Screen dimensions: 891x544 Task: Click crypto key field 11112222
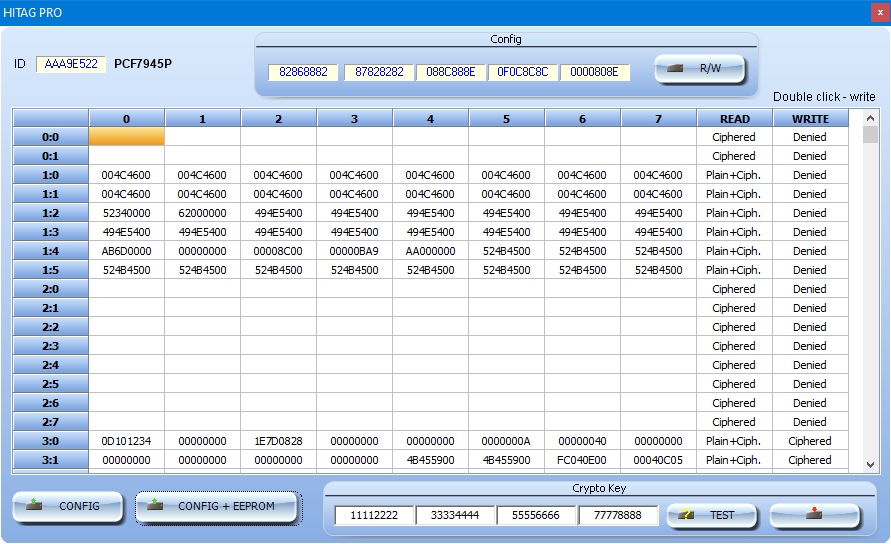point(374,515)
